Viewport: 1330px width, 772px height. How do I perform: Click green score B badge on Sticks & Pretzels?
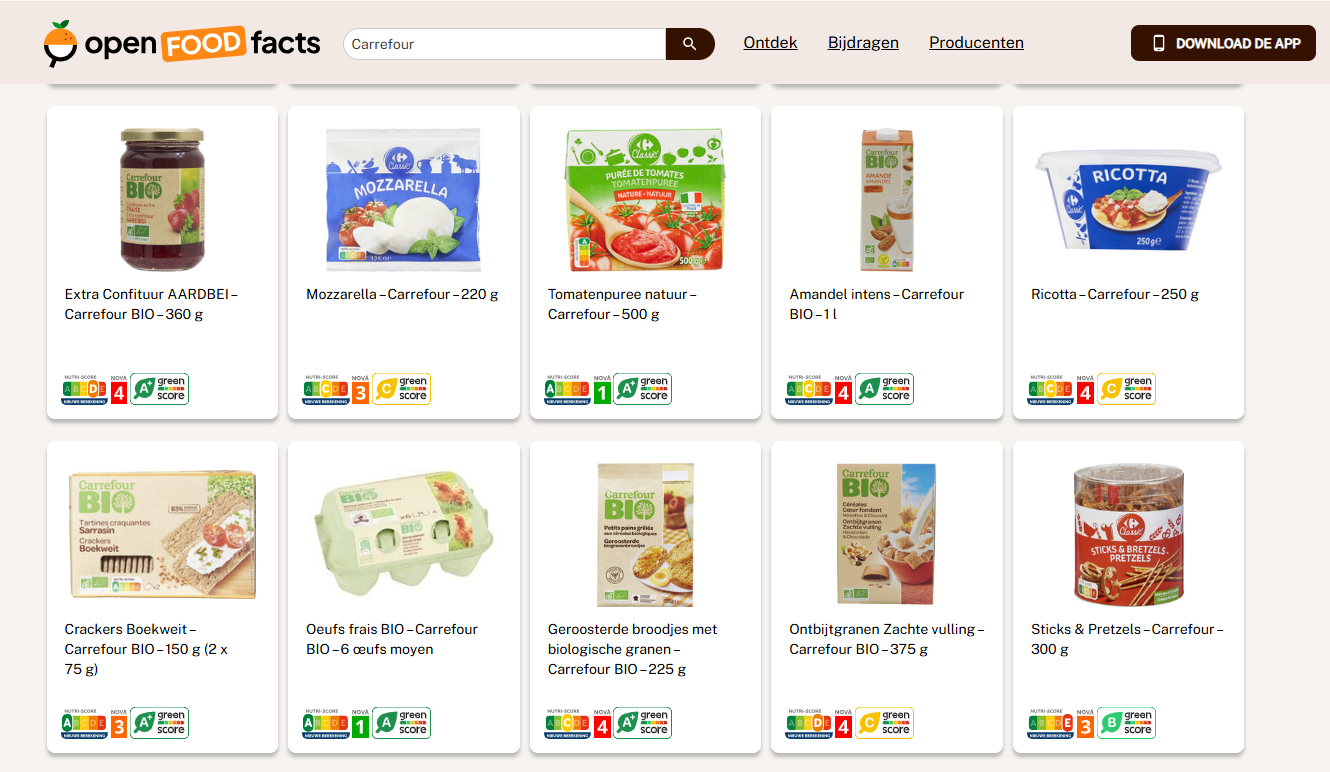coord(1126,723)
